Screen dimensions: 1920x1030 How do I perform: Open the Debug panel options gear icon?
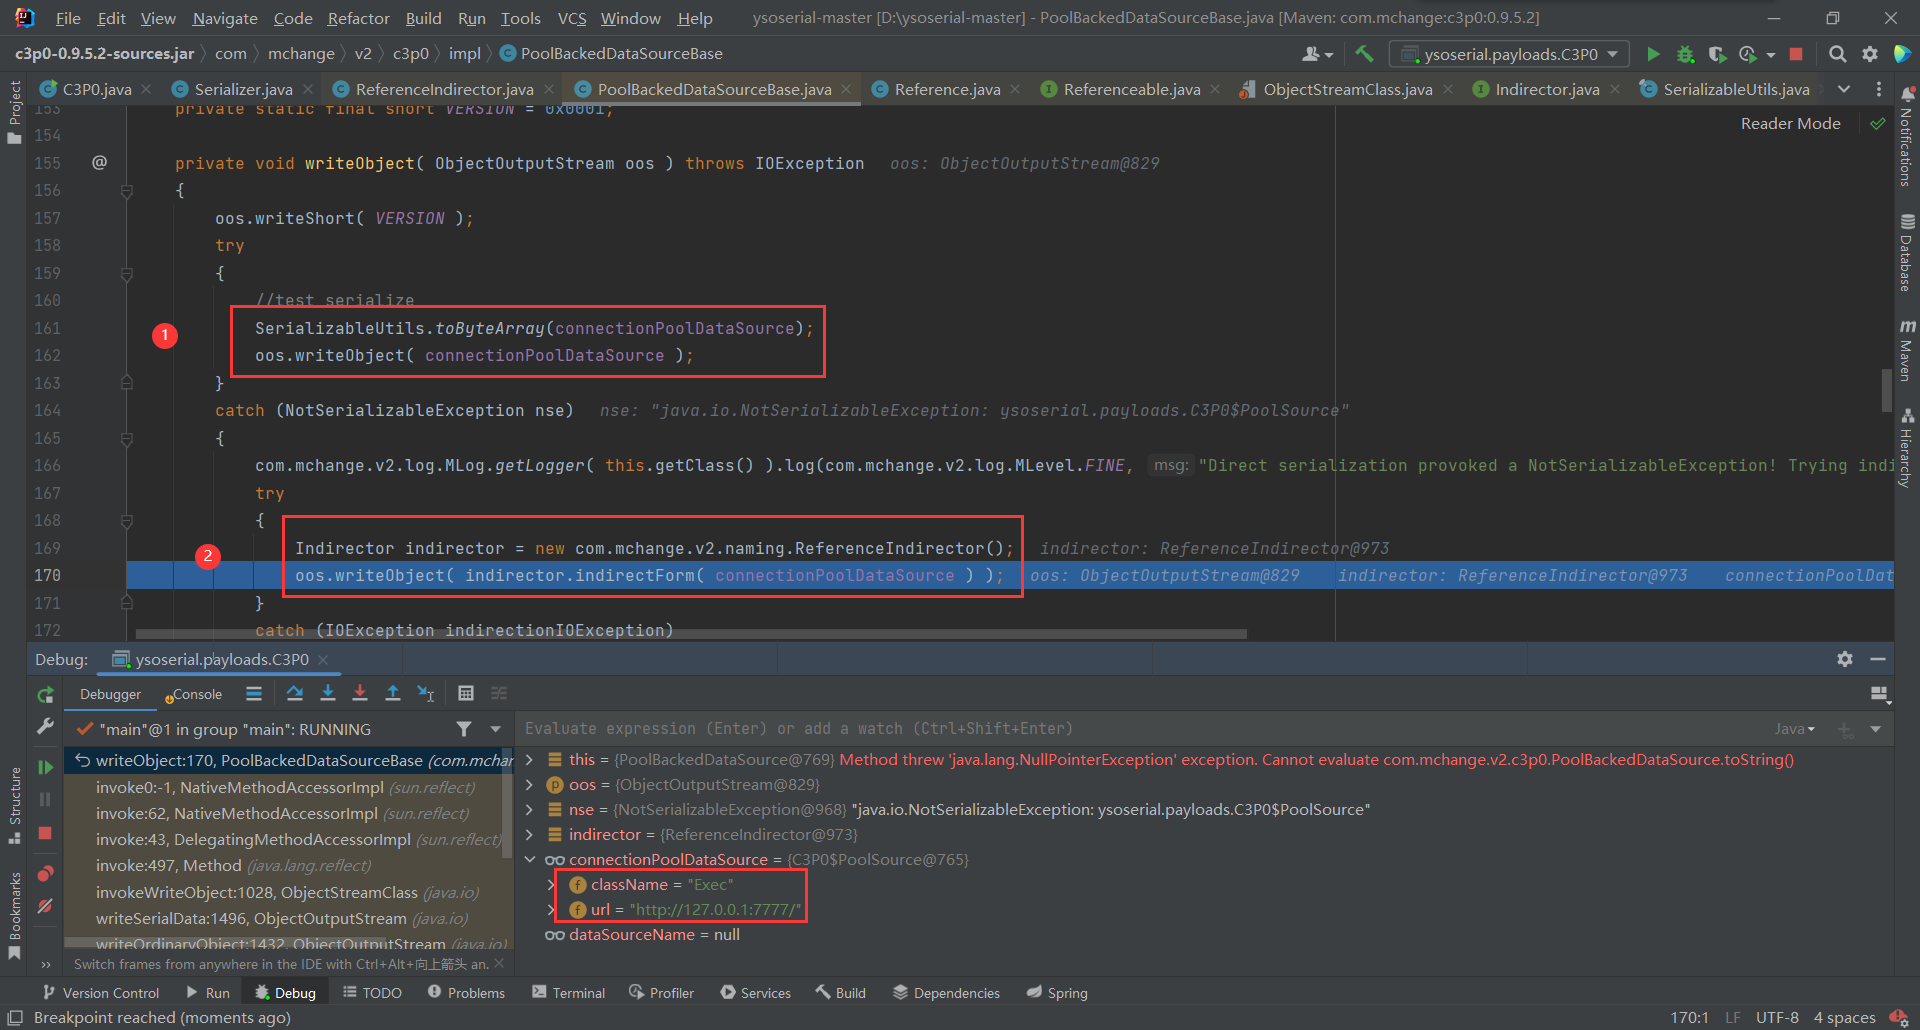1845,659
